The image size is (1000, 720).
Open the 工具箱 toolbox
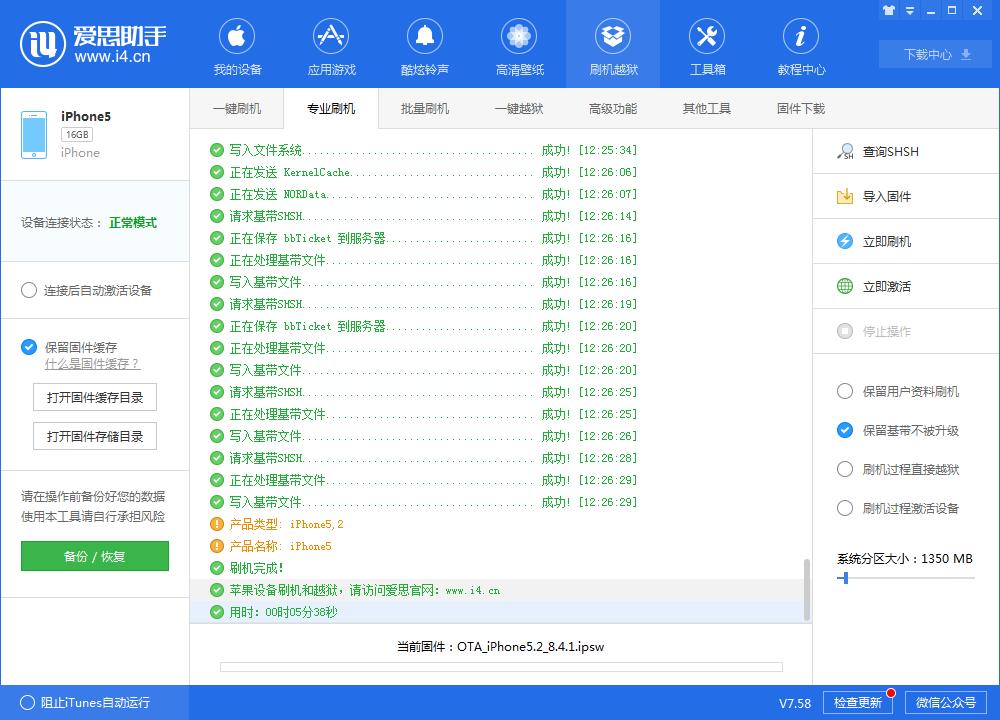pos(707,44)
